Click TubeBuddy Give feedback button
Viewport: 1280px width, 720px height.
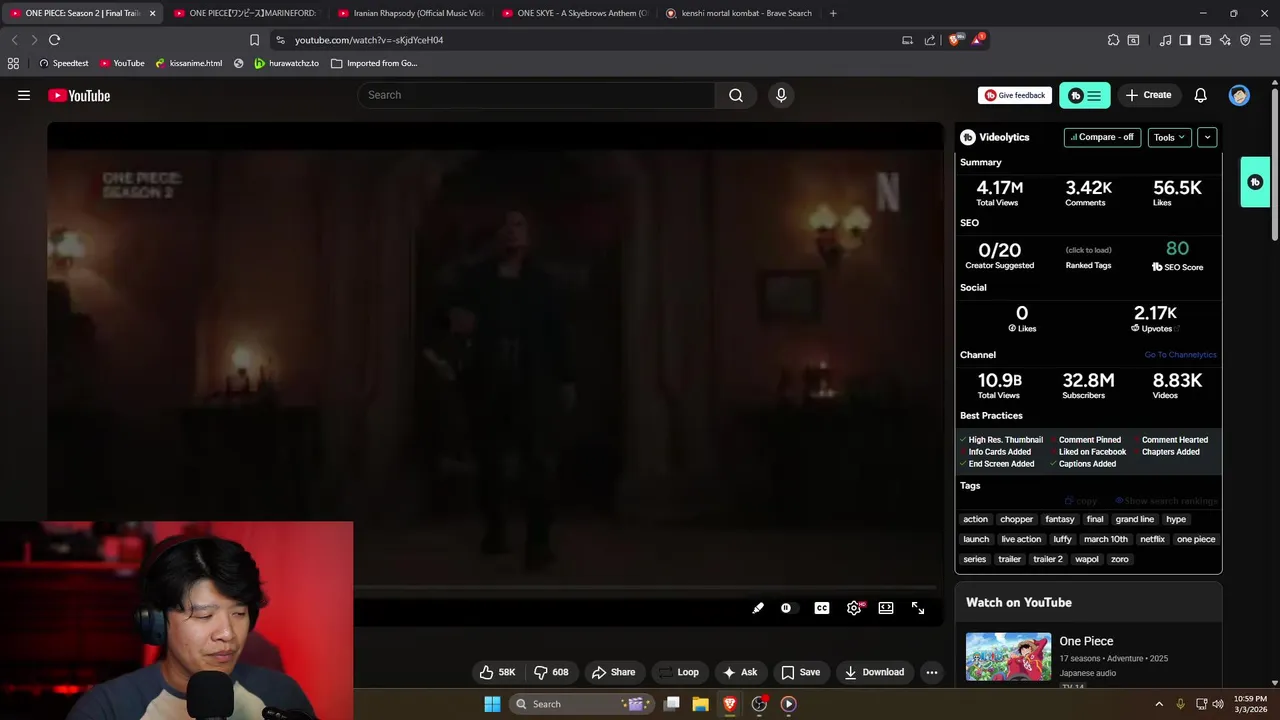(1015, 95)
